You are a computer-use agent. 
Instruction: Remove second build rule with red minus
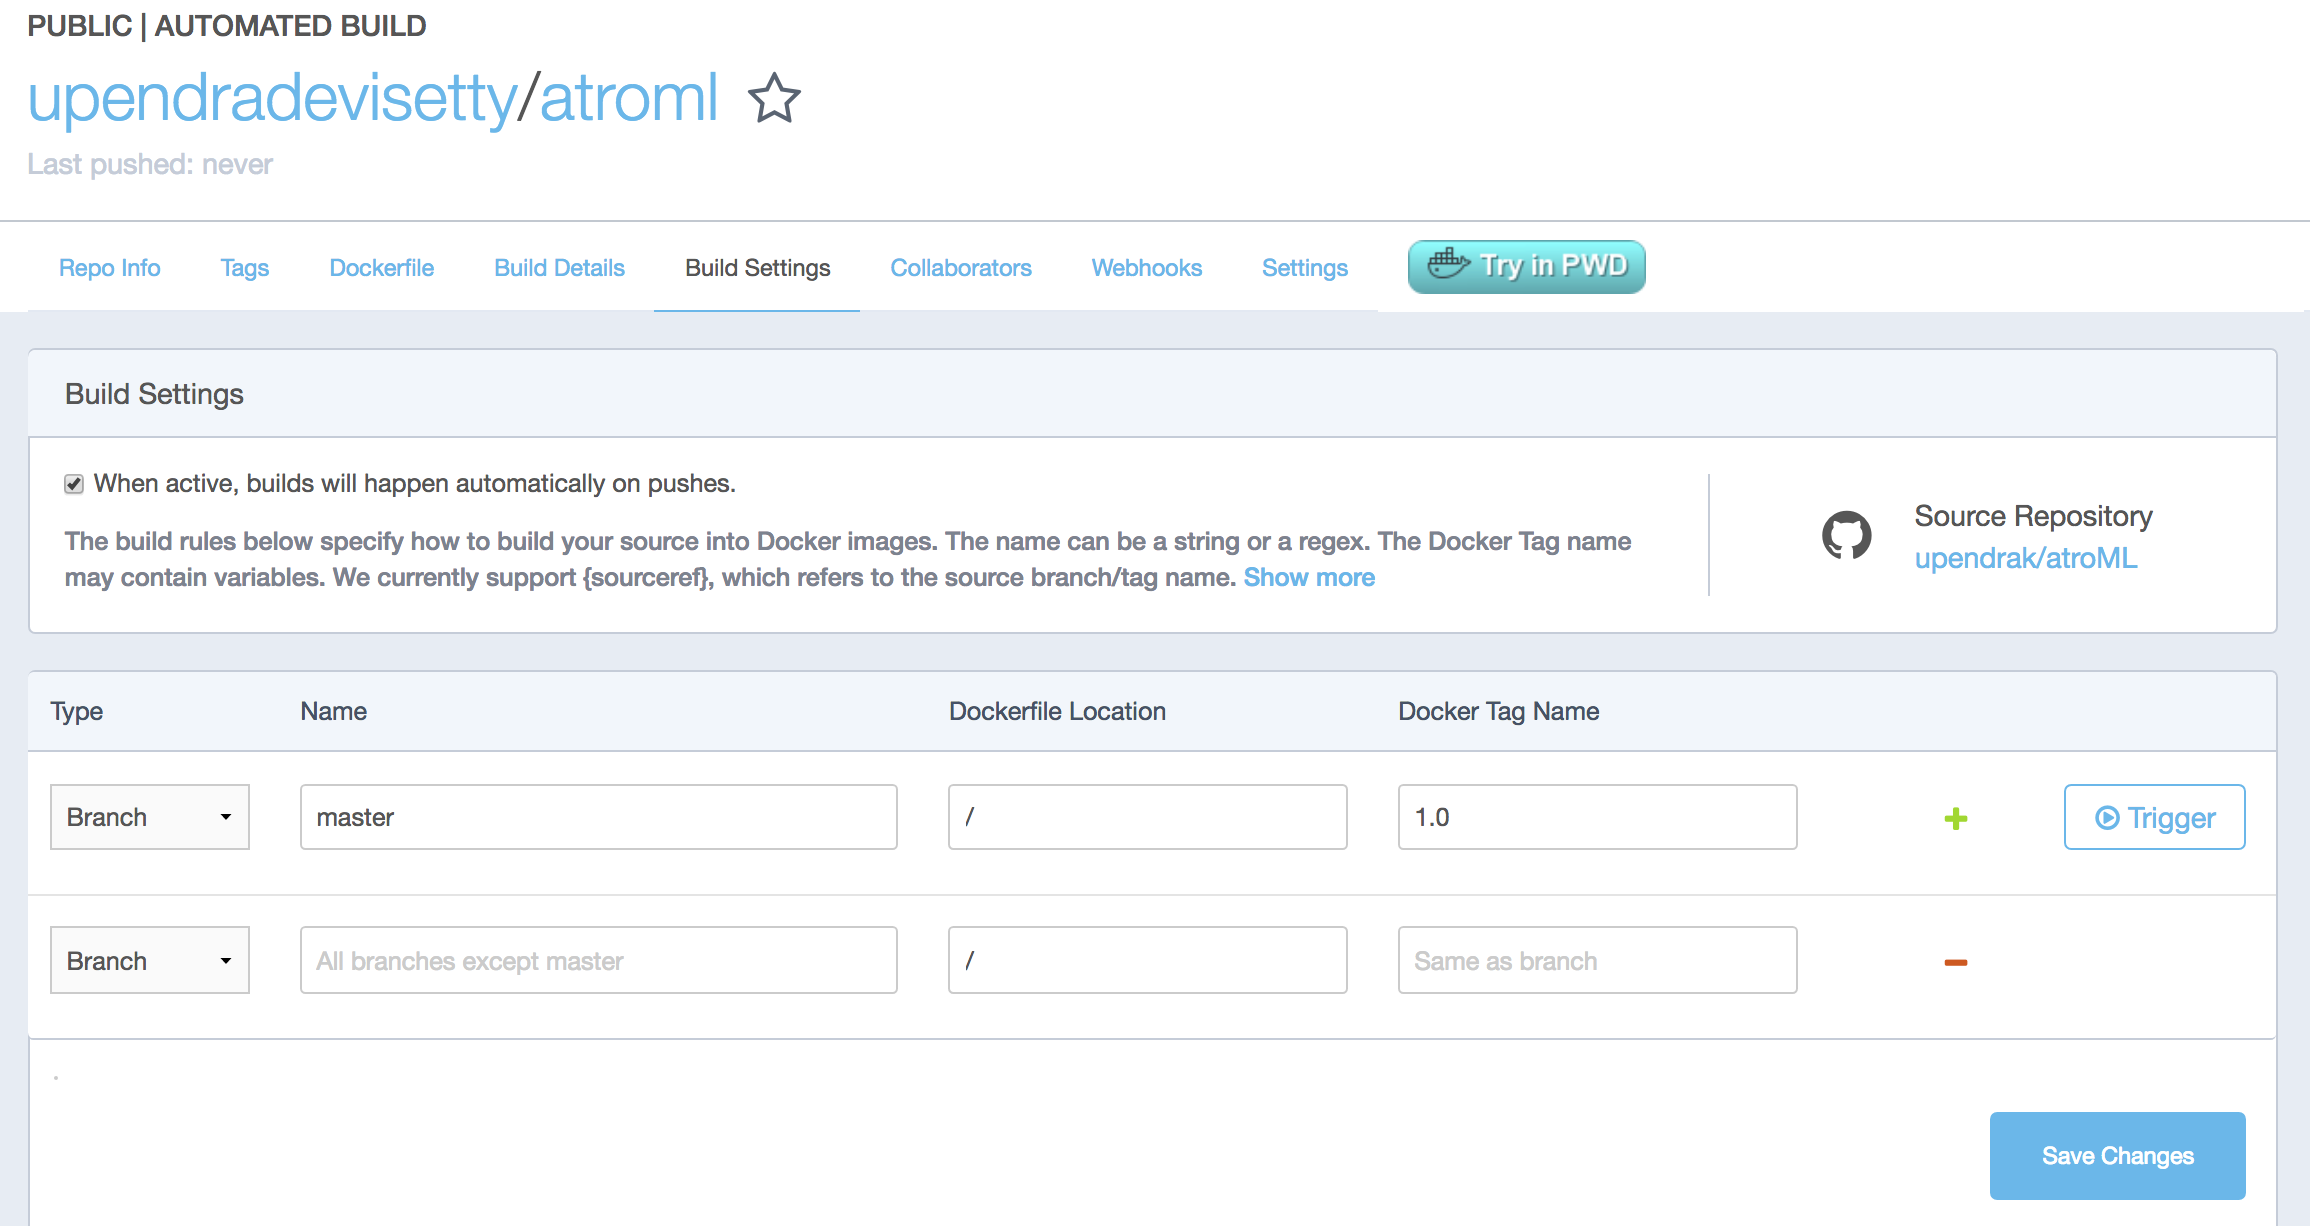tap(1956, 962)
